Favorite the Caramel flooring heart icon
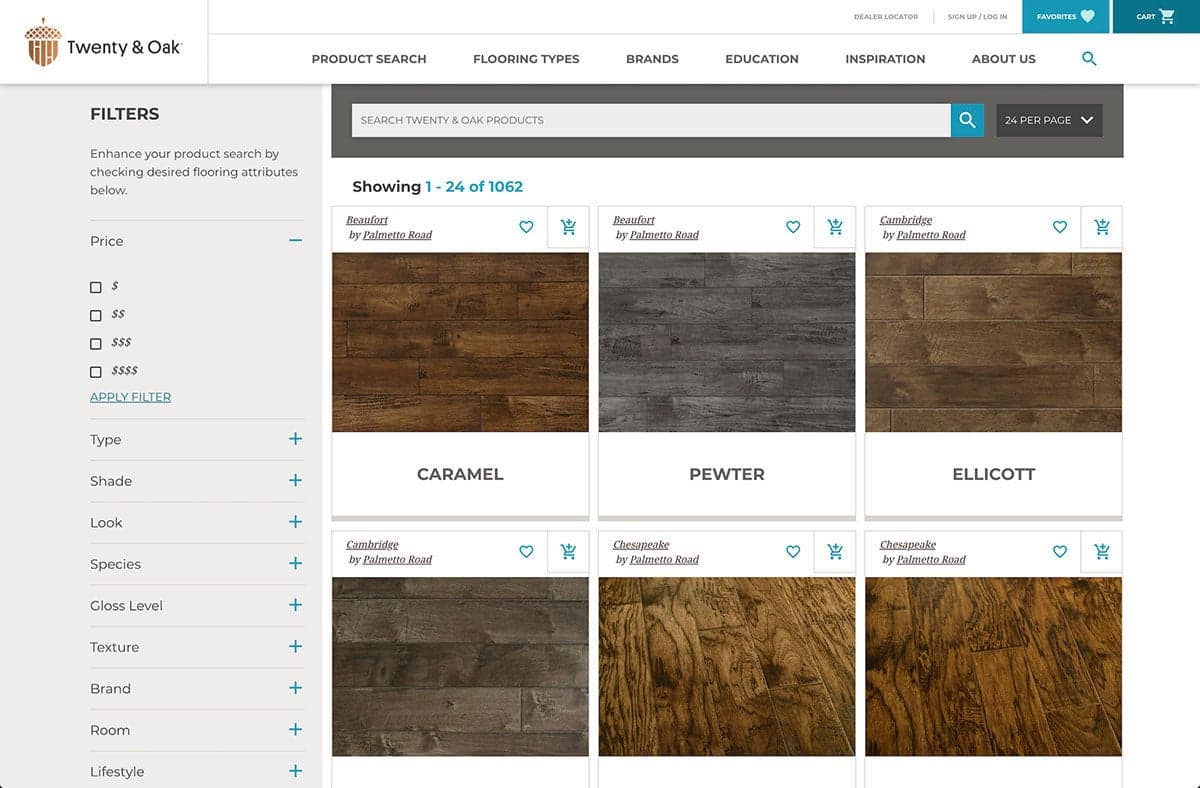 (526, 227)
